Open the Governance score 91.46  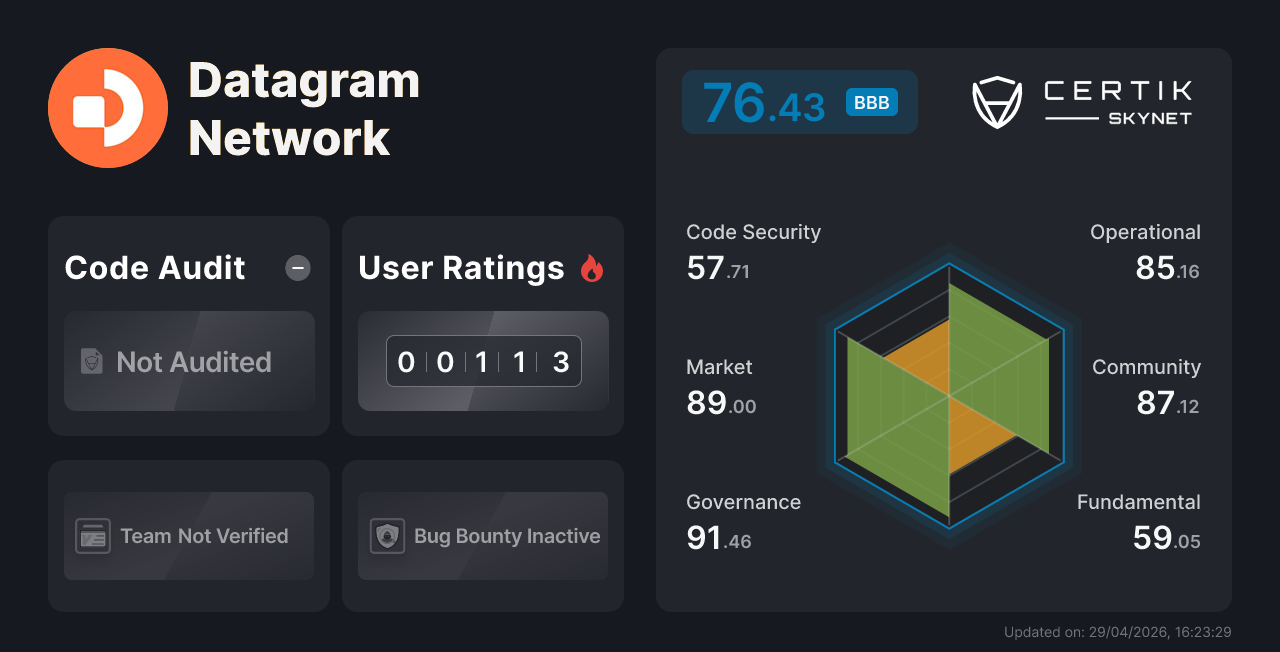(718, 539)
